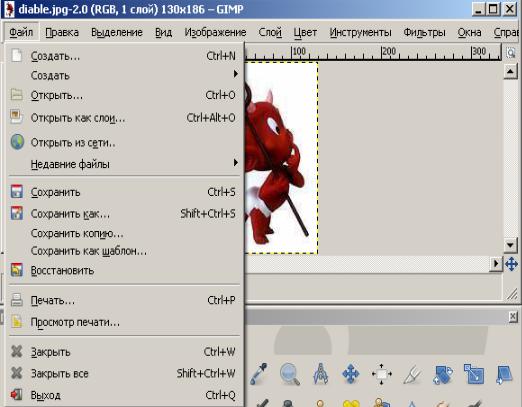Click the folder icon beside Открыть...

pyautogui.click(x=16, y=95)
